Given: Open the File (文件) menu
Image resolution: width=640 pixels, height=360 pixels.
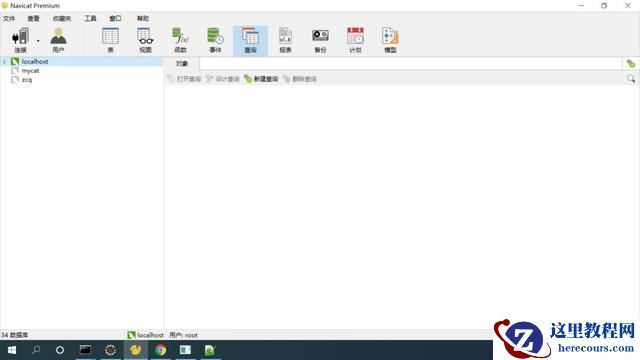Looking at the screenshot, I should coord(9,18).
